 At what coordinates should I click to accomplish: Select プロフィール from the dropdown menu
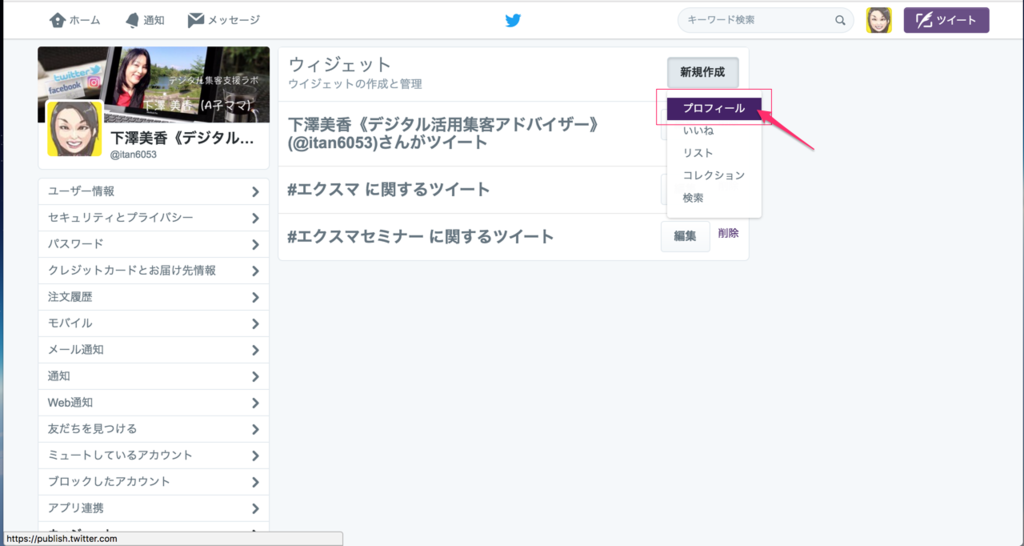pos(714,108)
